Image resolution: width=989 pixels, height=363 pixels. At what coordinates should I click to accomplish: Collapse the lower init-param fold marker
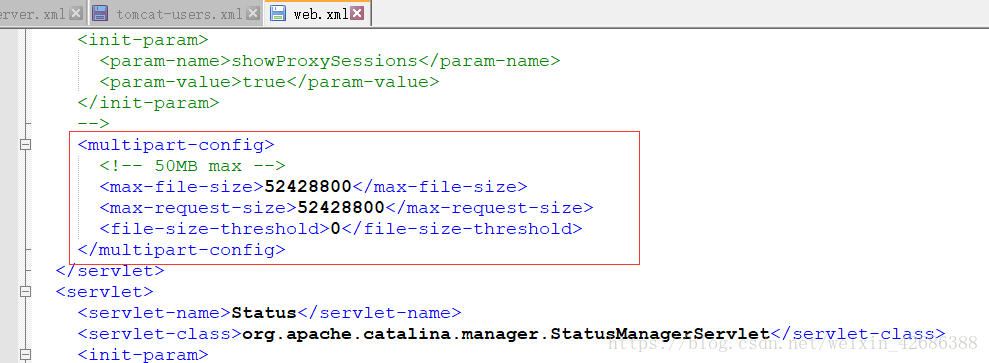coord(25,355)
